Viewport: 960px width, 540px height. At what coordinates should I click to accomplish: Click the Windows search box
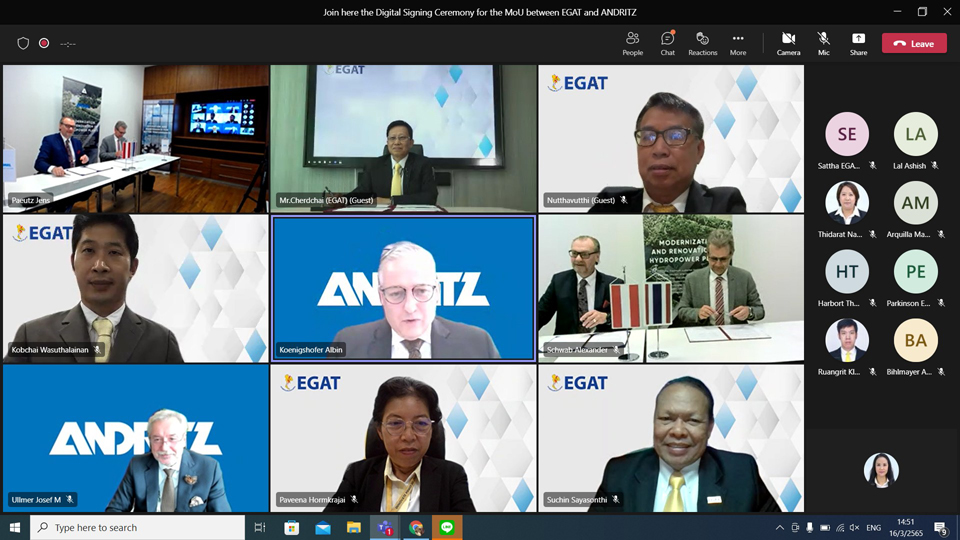click(138, 527)
